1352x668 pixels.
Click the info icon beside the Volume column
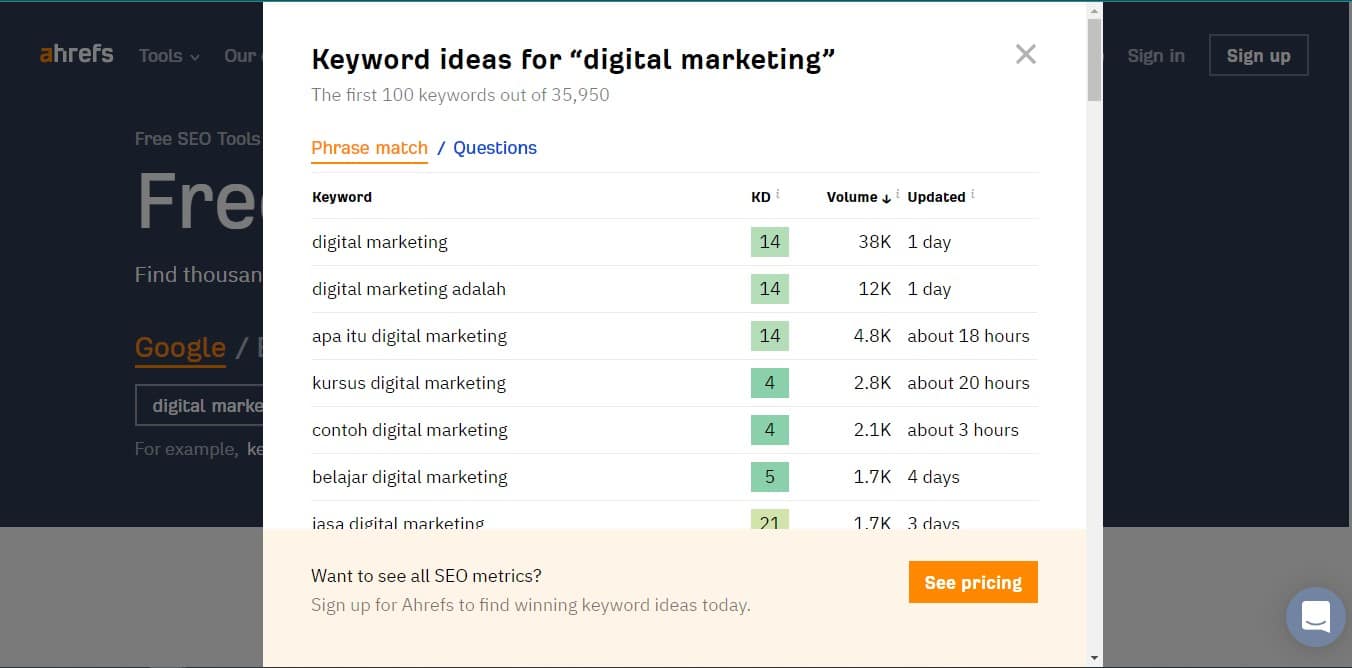[x=898, y=192]
